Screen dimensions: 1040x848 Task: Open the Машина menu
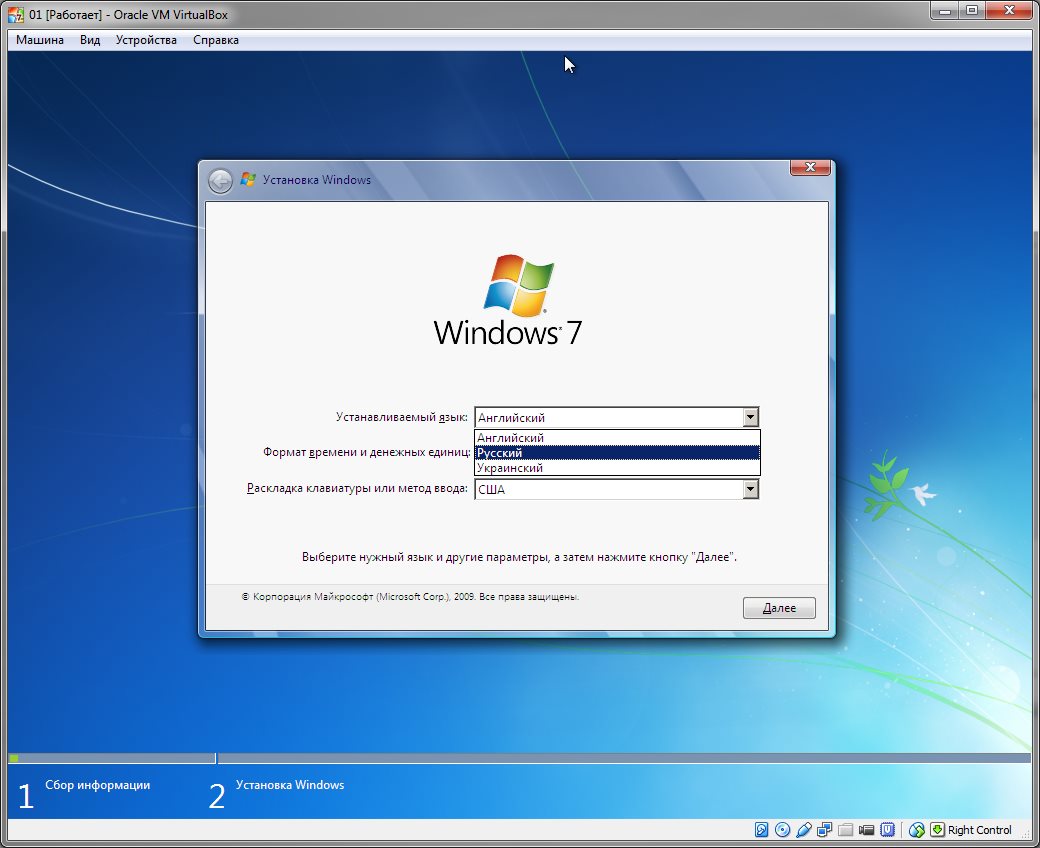click(40, 40)
